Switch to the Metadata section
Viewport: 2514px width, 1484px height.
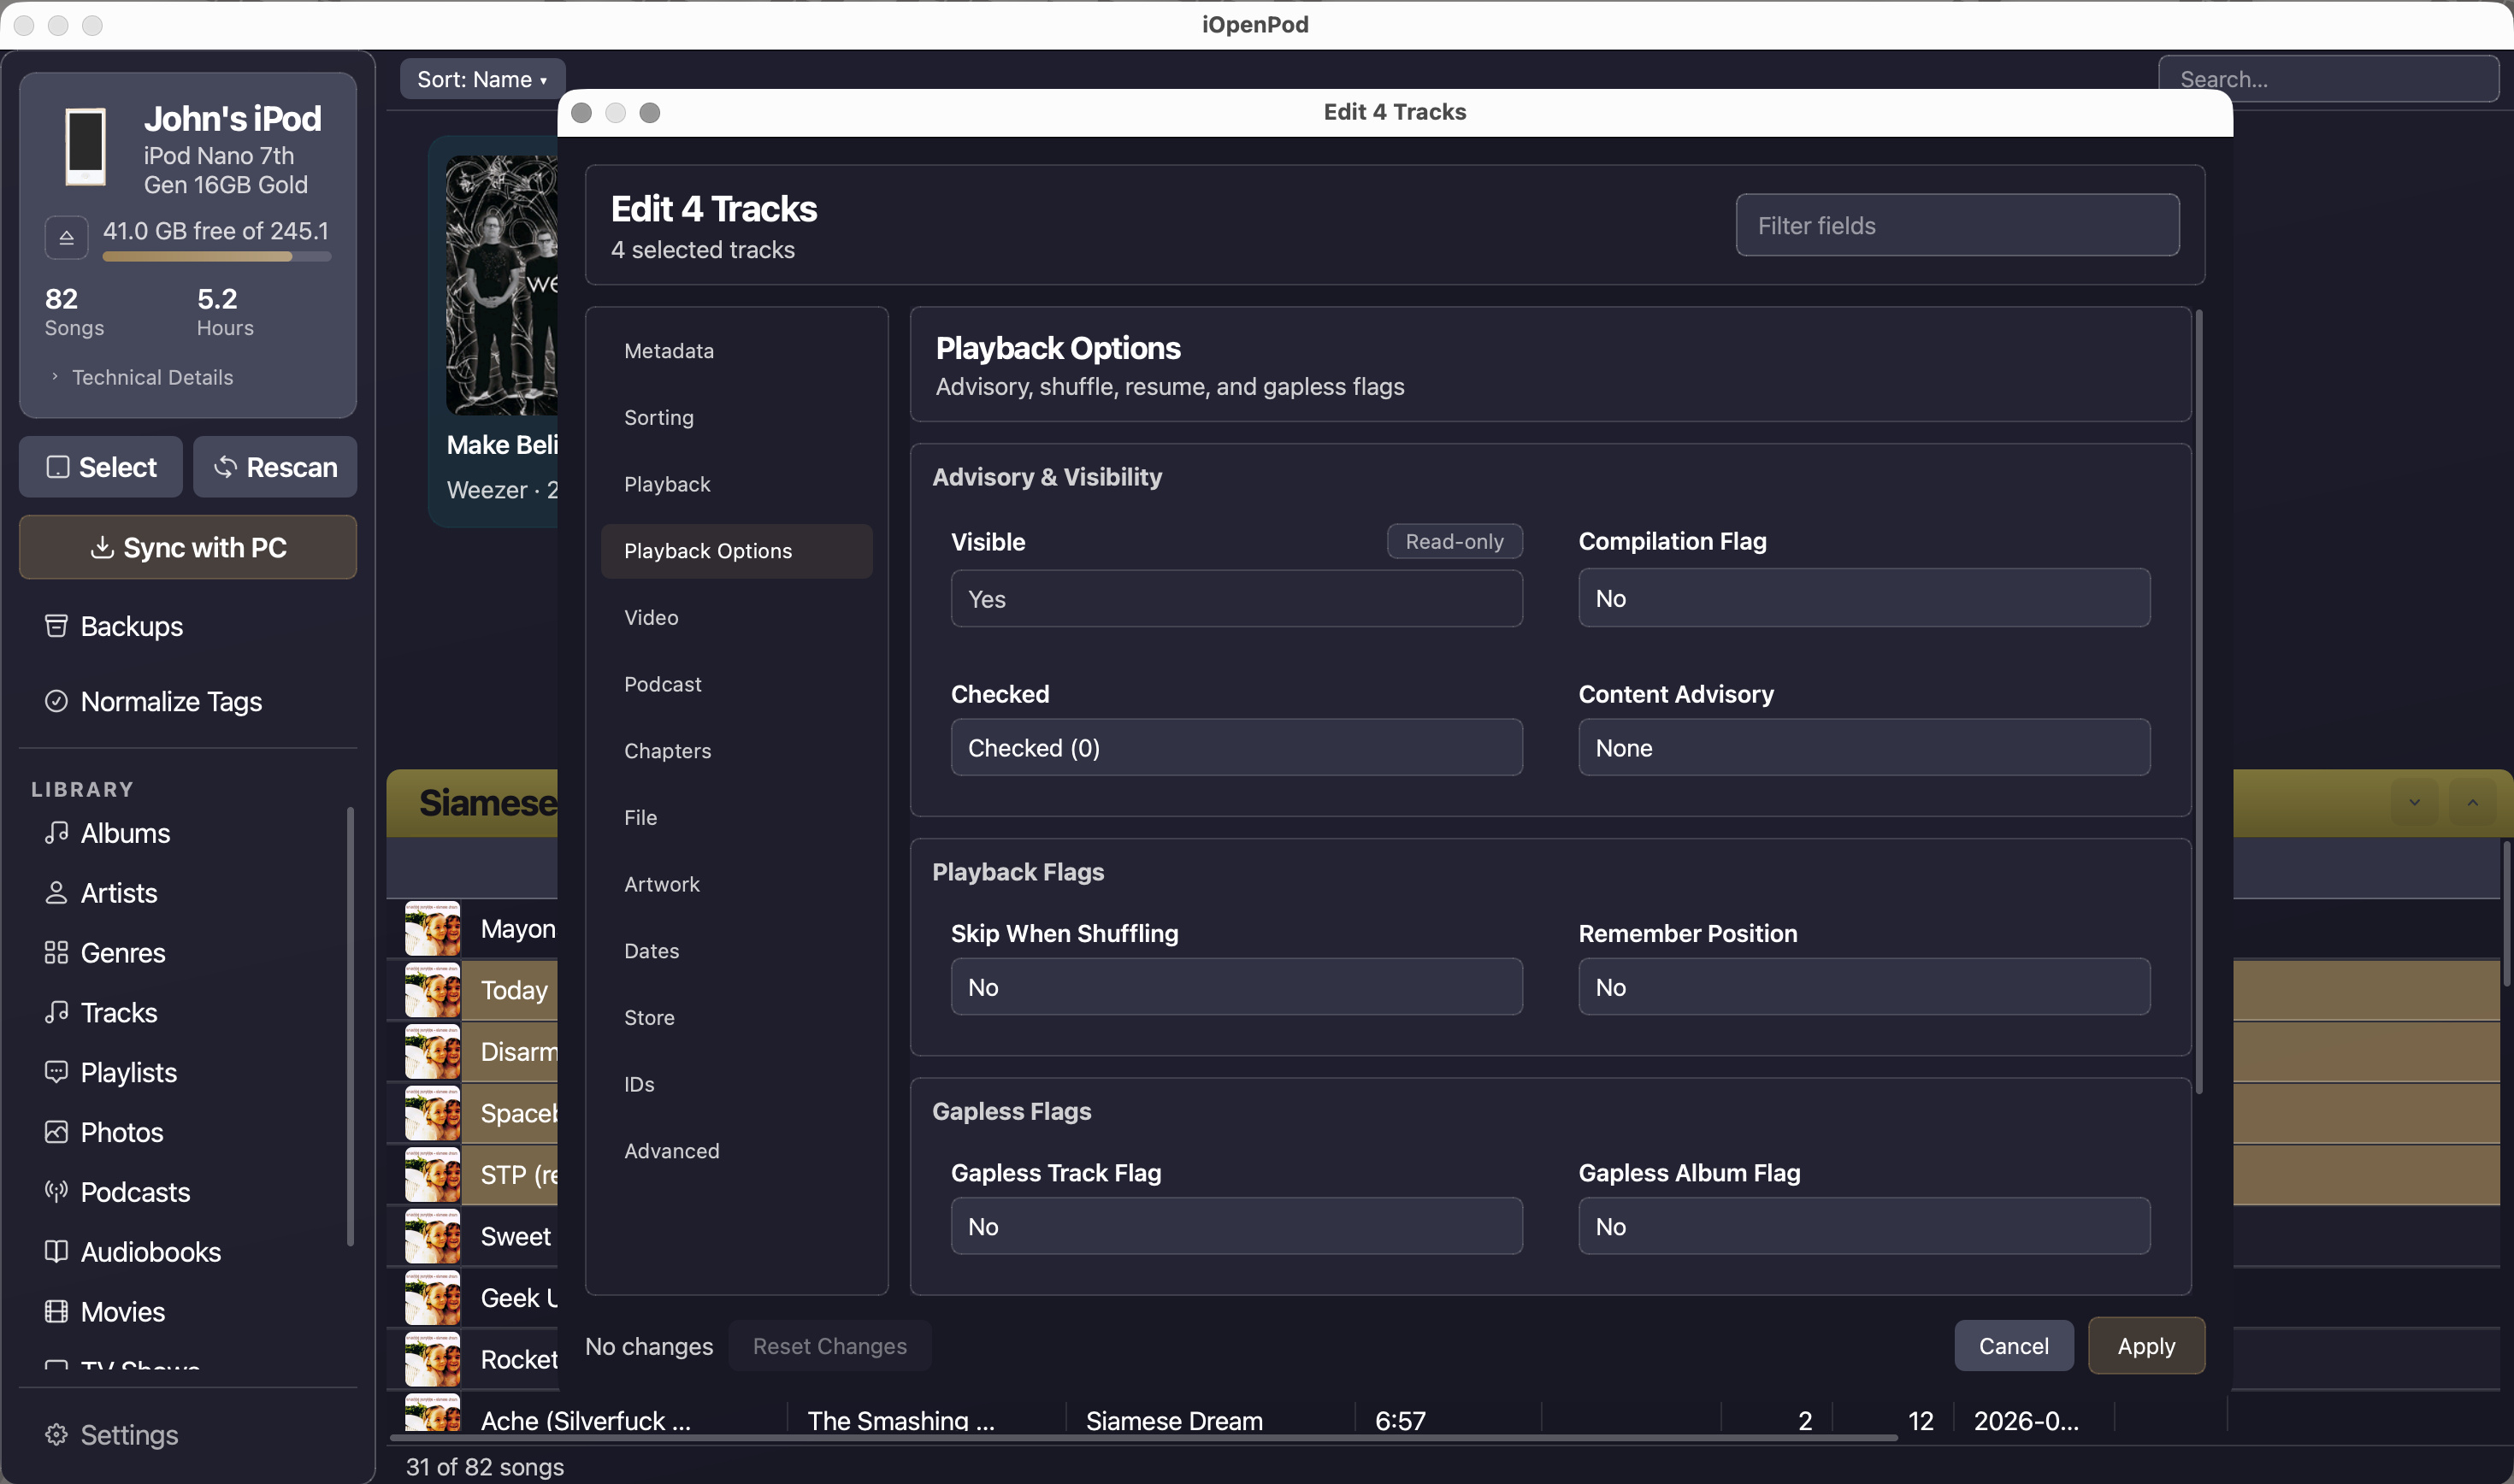(x=736, y=351)
